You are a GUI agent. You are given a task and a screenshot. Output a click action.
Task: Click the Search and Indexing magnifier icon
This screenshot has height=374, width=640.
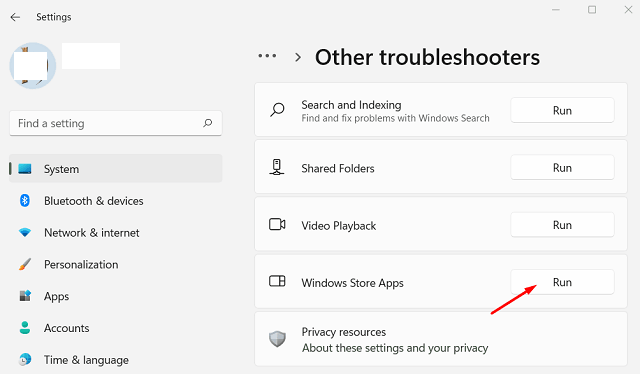277,110
